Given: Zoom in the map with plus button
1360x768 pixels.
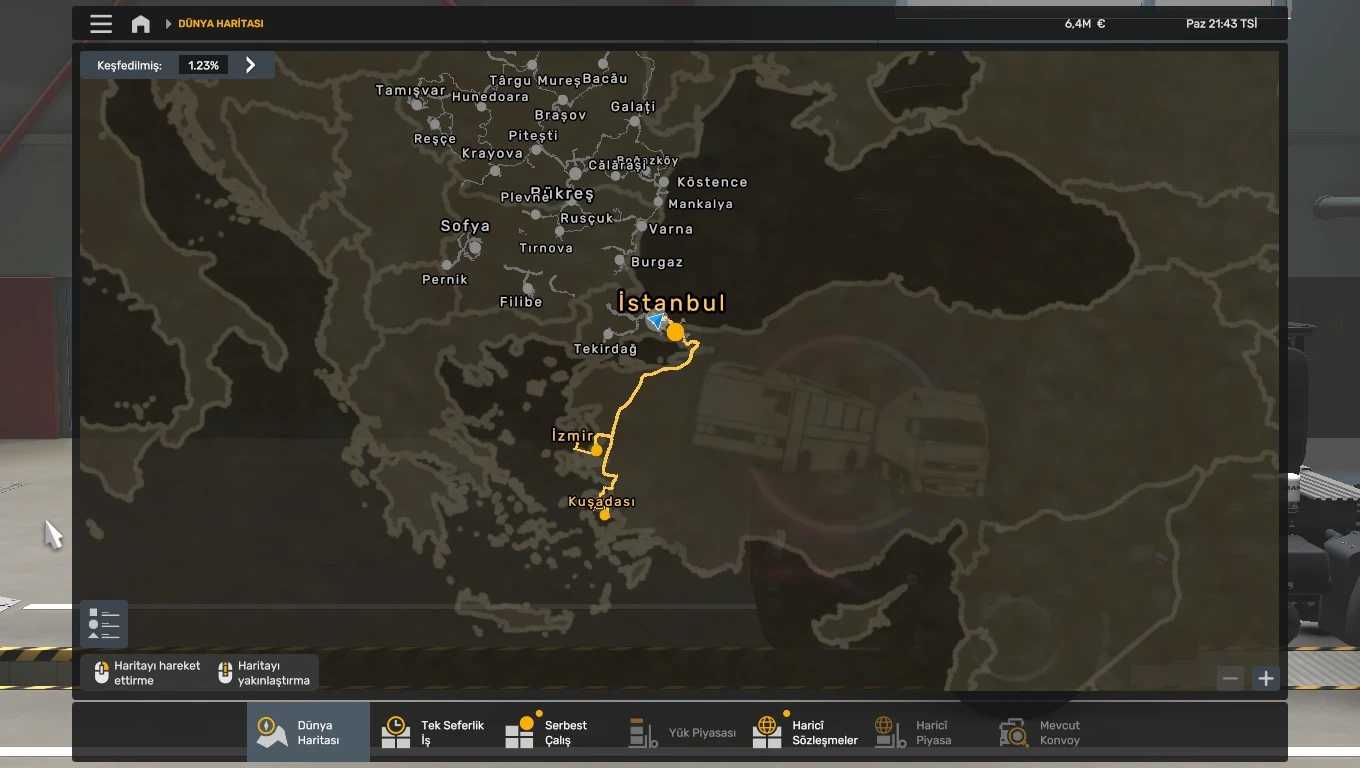Looking at the screenshot, I should pyautogui.click(x=1266, y=679).
